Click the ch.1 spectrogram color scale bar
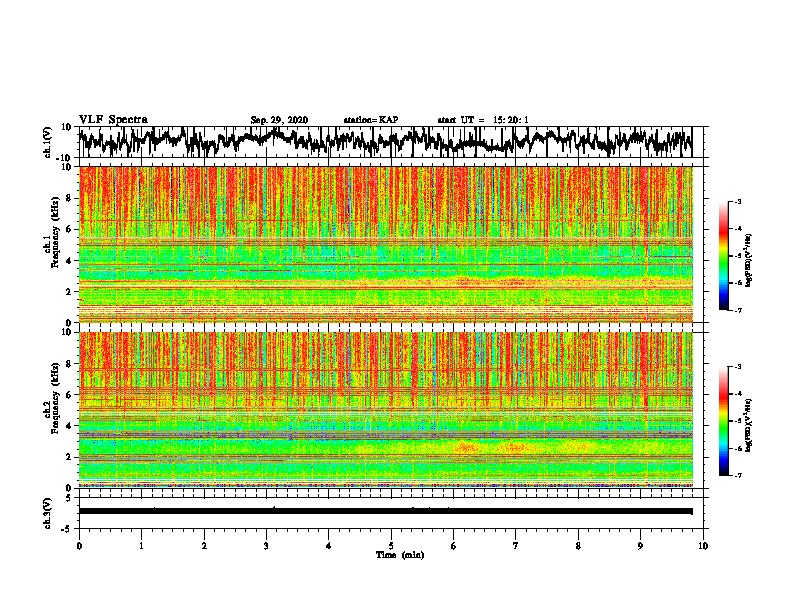792x612 pixels. (x=723, y=256)
